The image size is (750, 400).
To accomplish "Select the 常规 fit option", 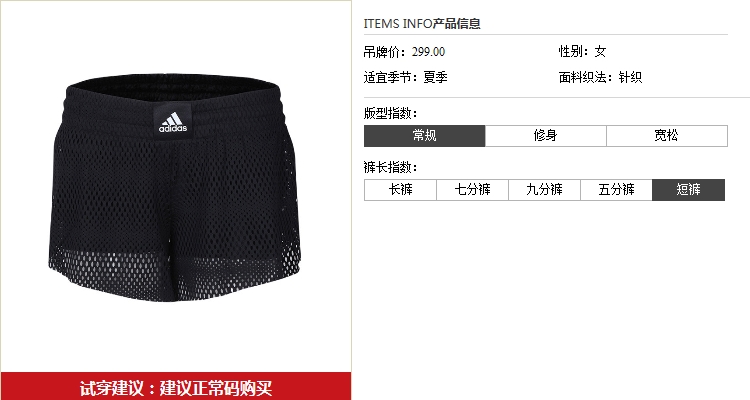I will click(424, 136).
